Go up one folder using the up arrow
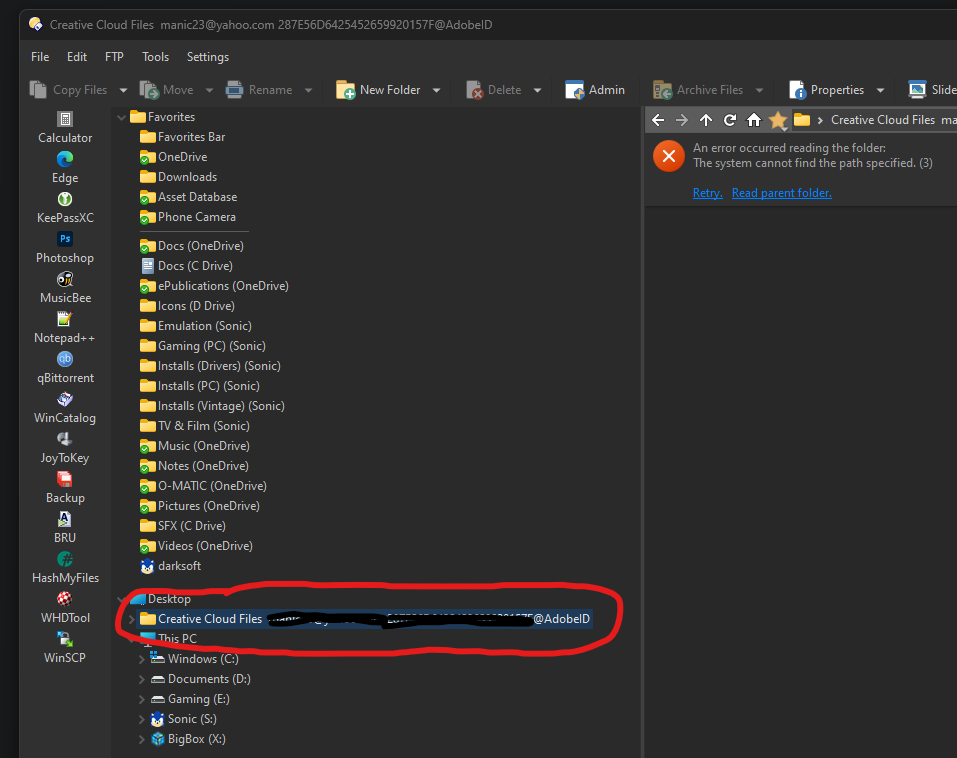Image resolution: width=957 pixels, height=758 pixels. coord(706,120)
